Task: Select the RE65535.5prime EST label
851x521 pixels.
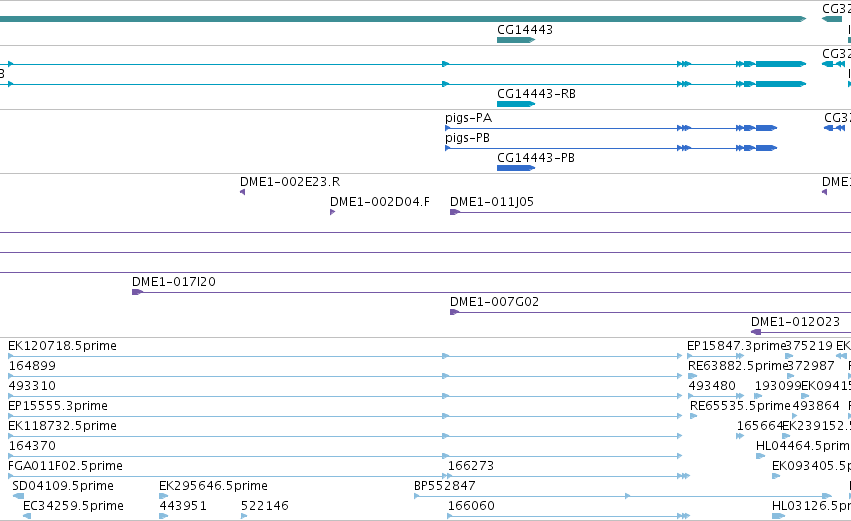Action: [740, 406]
